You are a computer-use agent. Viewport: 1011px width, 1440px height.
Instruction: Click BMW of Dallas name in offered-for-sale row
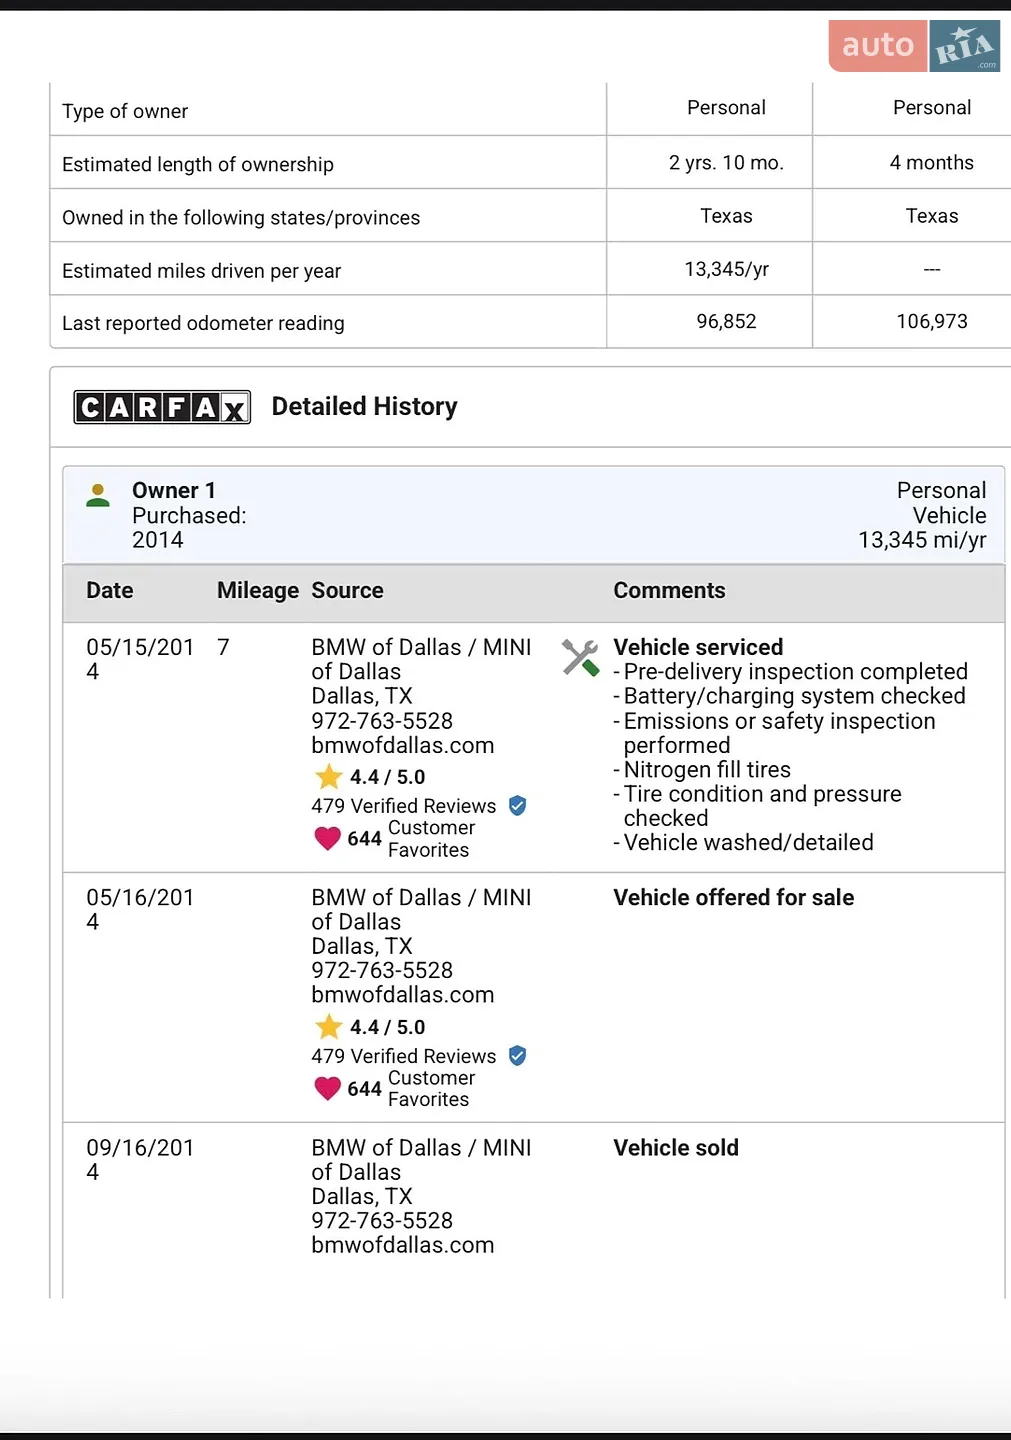[421, 910]
